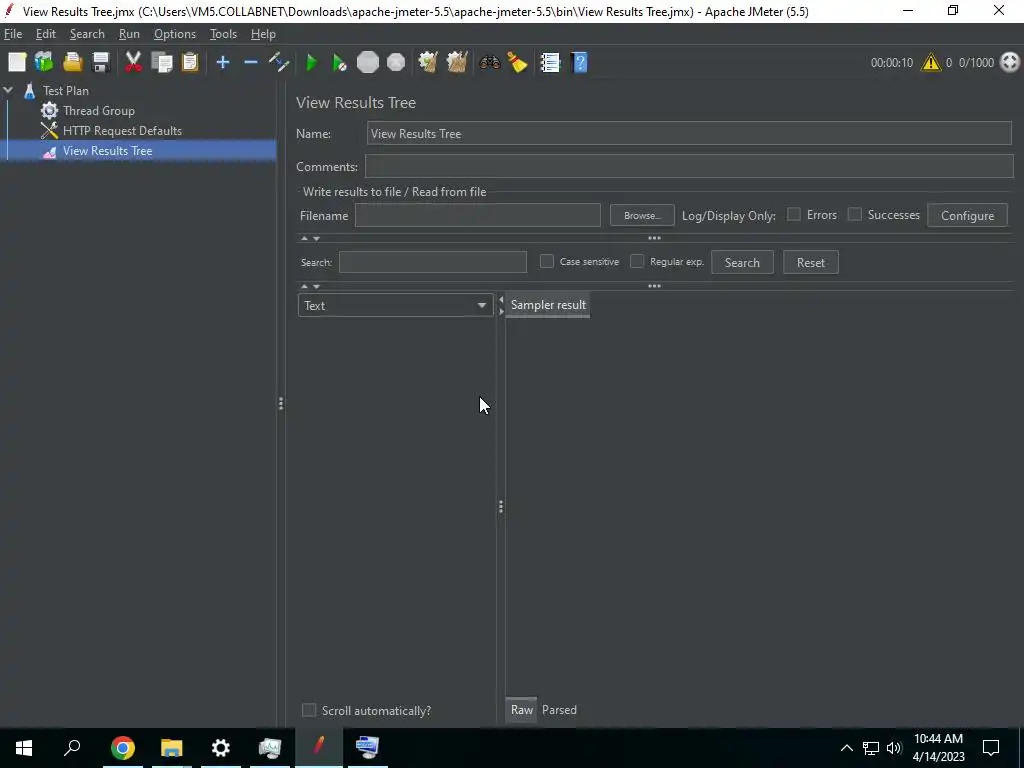This screenshot has height=768, width=1024.
Task: Click the Clear results broom icon
Action: coord(428,63)
